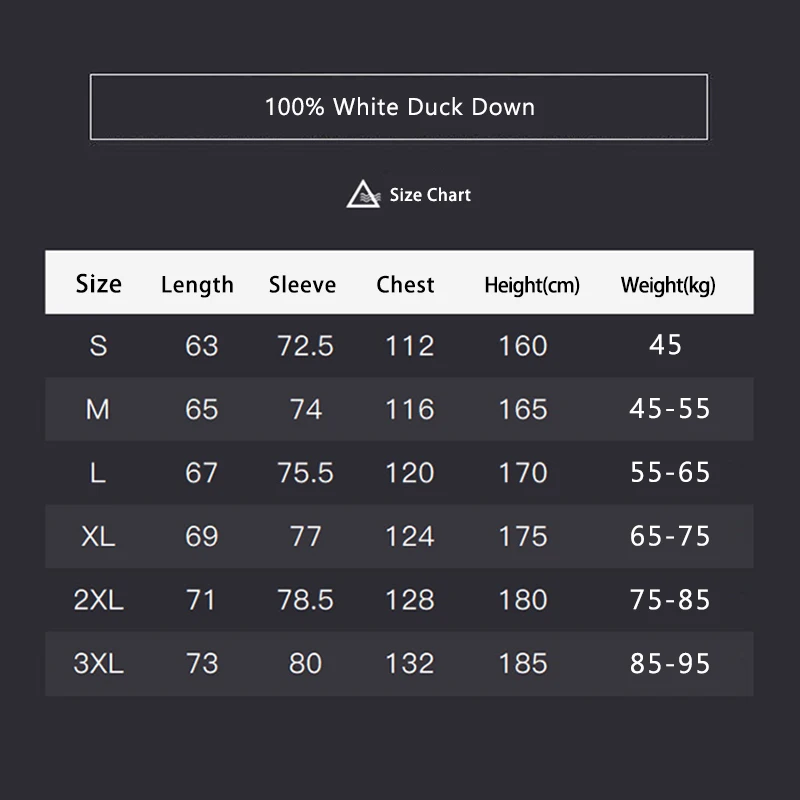This screenshot has height=800, width=800.
Task: Click the triangle logo icon beside Size Chart
Action: [364, 194]
